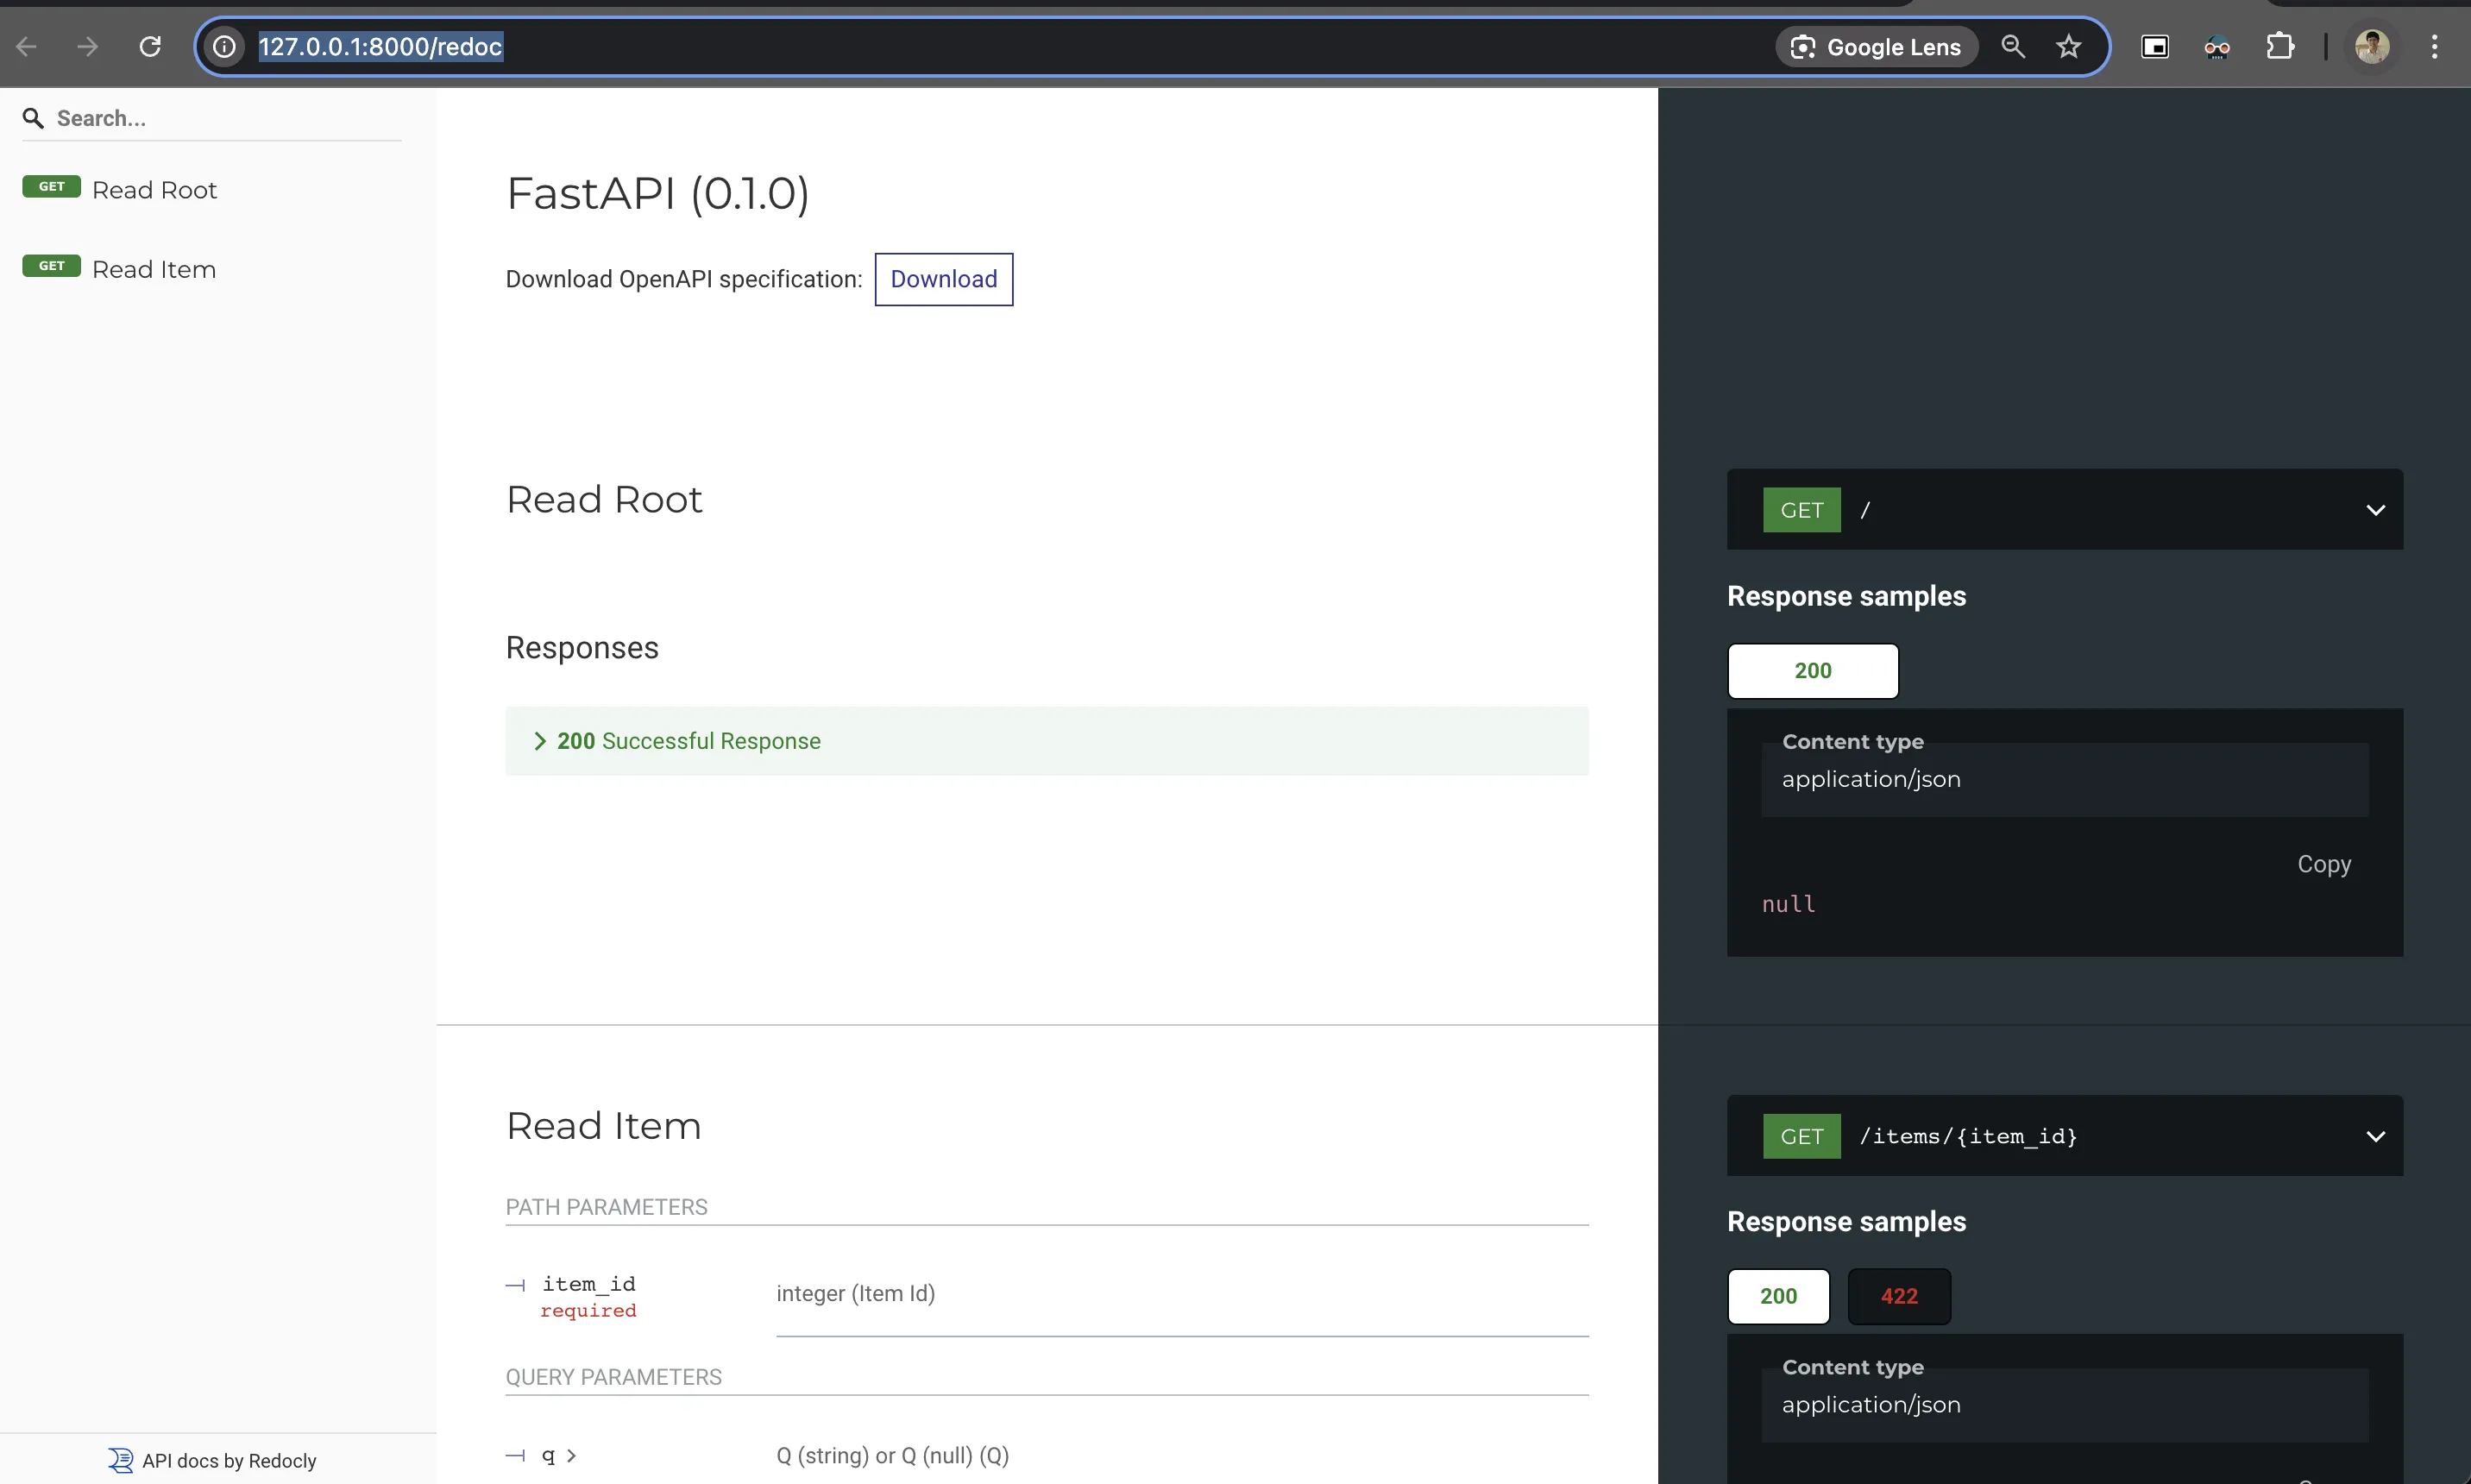This screenshot has height=1484, width=2471.
Task: Download the OpenAPI specification
Action: [943, 279]
